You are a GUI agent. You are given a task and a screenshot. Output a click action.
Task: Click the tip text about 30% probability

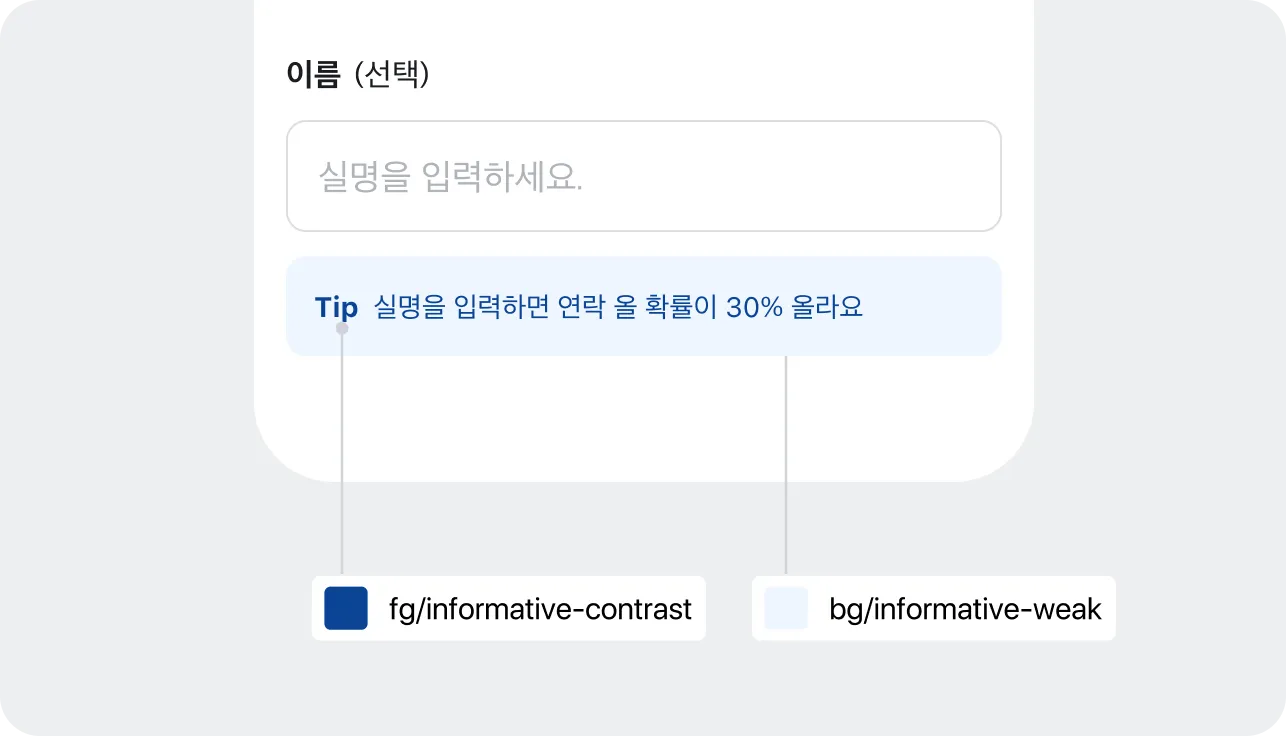pyautogui.click(x=620, y=306)
